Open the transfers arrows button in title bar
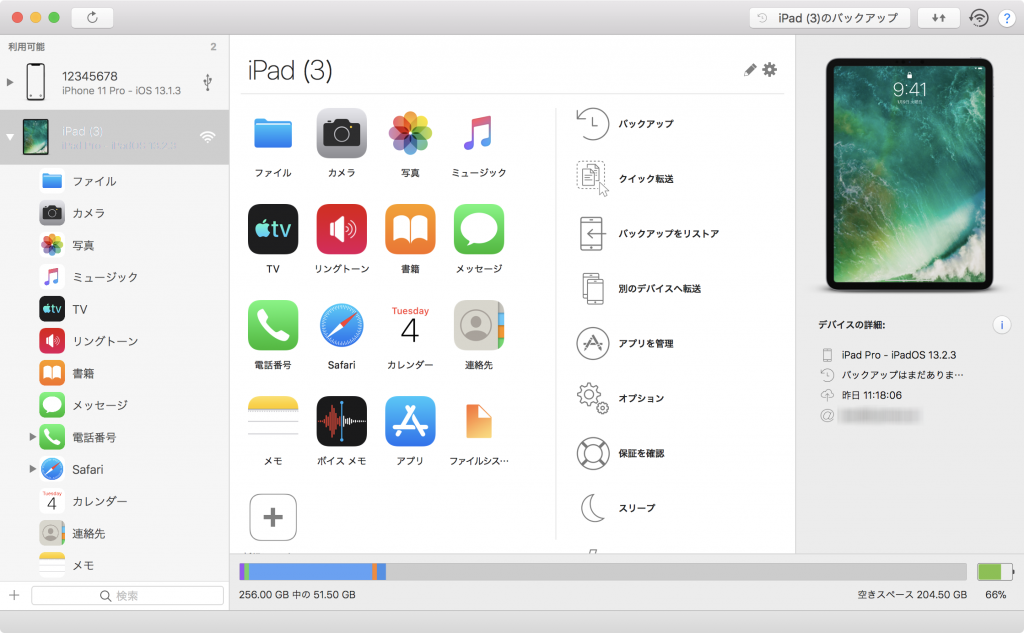1024x633 pixels. click(938, 18)
